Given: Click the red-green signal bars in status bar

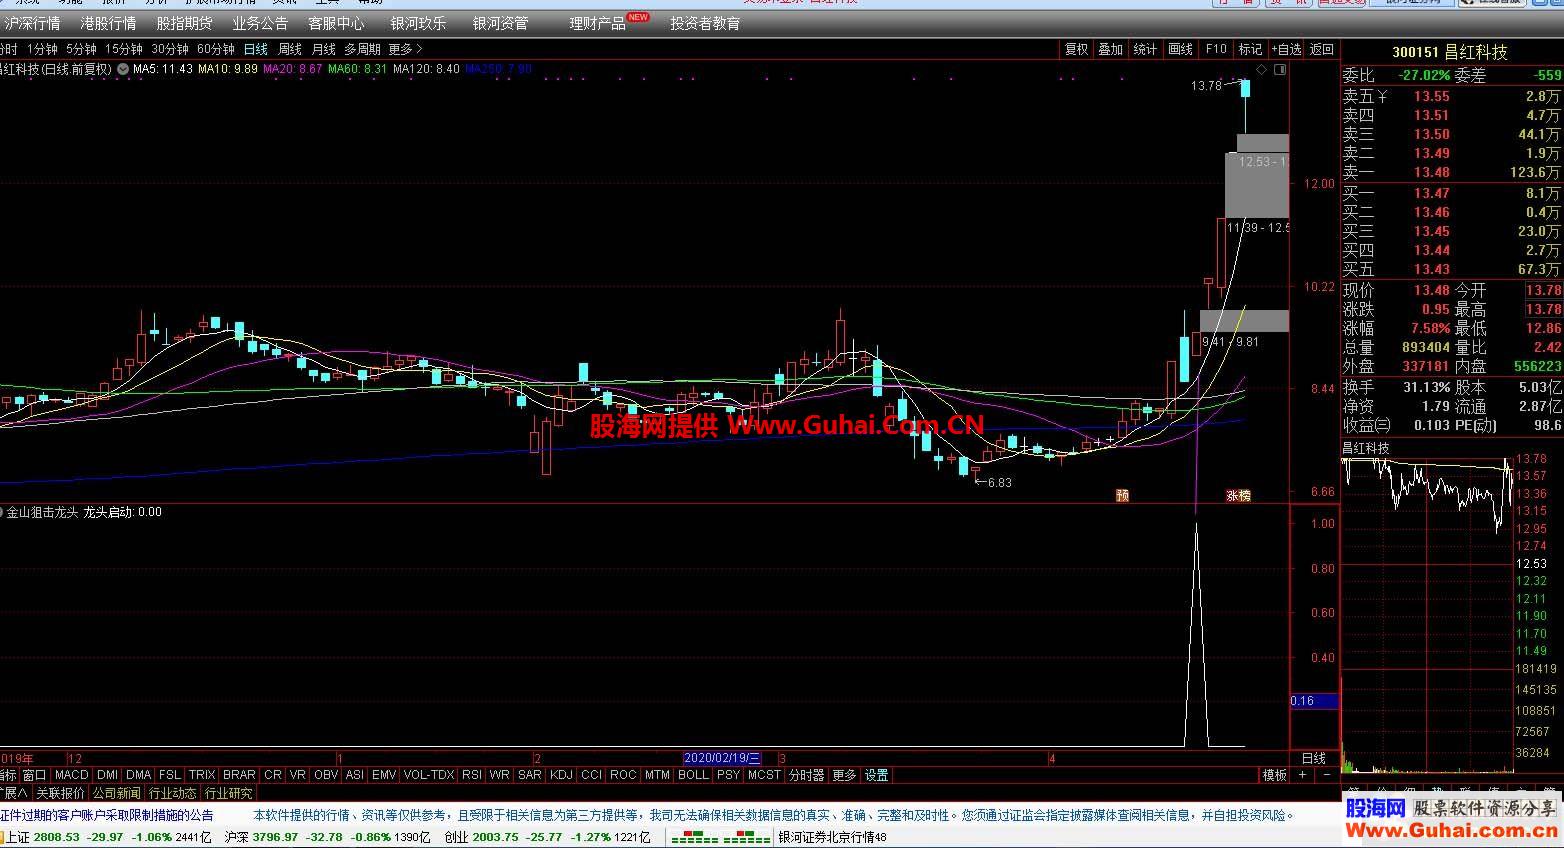Looking at the screenshot, I should click(x=720, y=838).
